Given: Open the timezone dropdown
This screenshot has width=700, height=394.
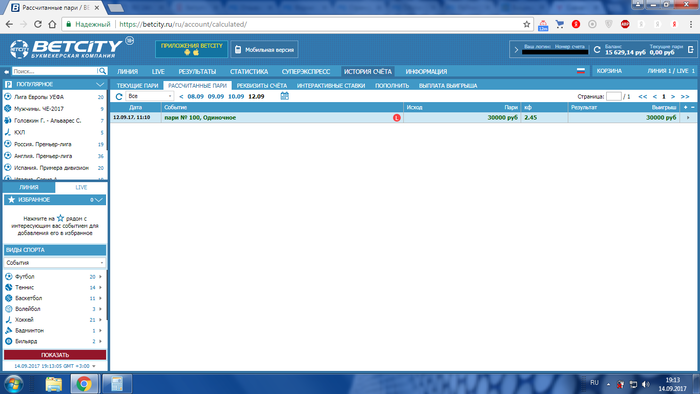Looking at the screenshot, I should click(x=93, y=366).
